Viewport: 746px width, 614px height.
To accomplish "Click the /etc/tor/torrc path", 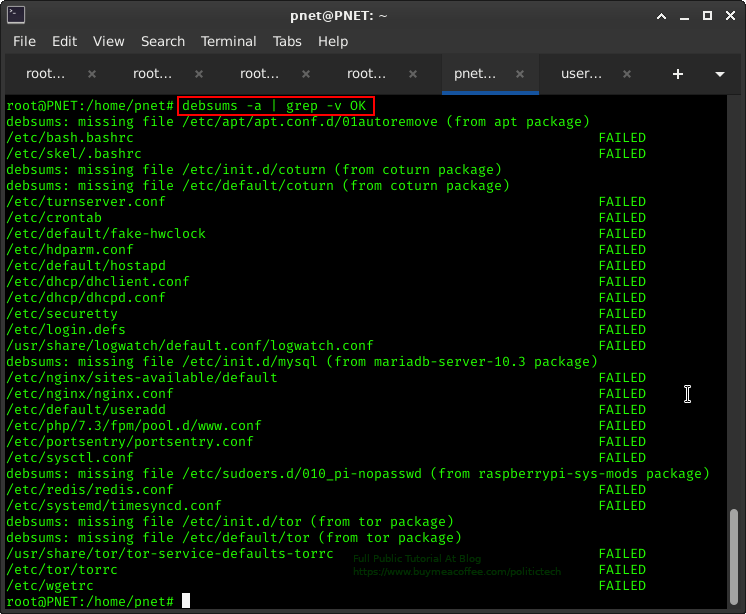I will coord(62,570).
